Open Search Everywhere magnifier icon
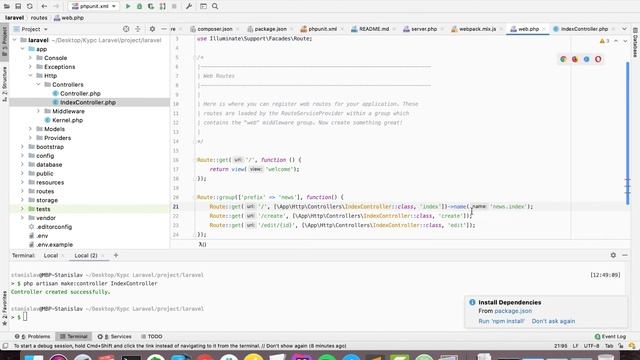Image resolution: width=640 pixels, height=360 pixels. (x=215, y=6)
